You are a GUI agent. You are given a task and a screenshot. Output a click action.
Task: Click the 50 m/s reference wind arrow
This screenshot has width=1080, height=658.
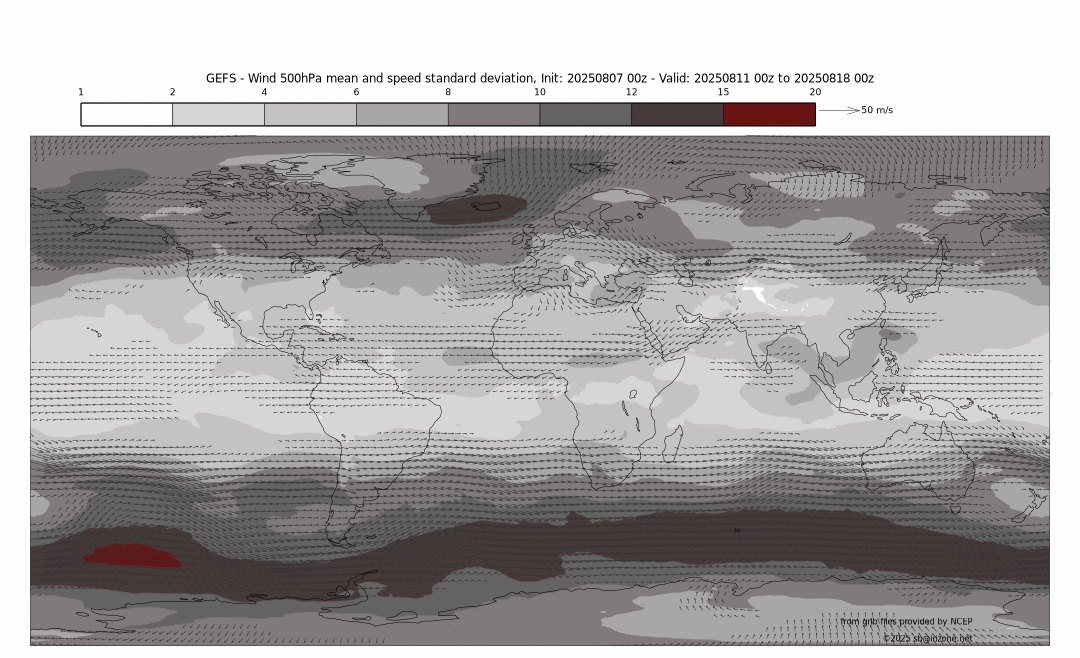[x=838, y=110]
